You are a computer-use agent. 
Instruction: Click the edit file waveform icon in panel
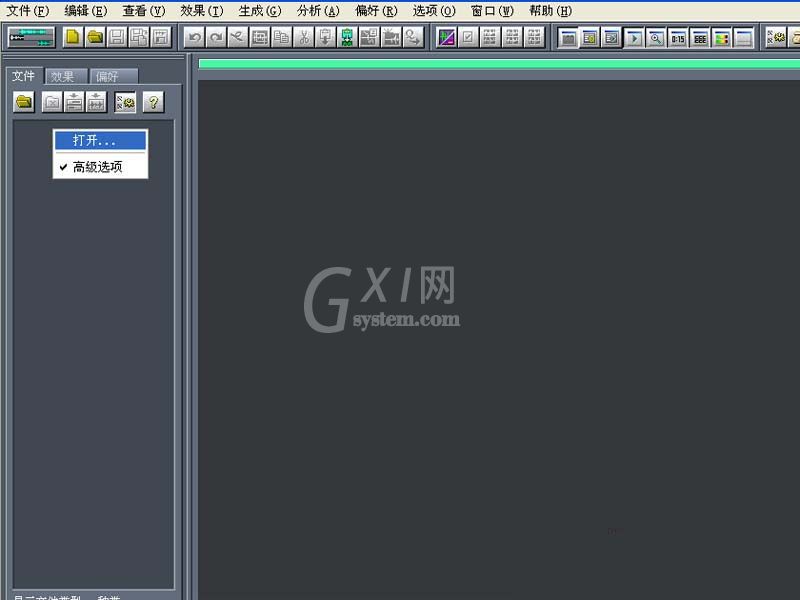tap(96, 102)
